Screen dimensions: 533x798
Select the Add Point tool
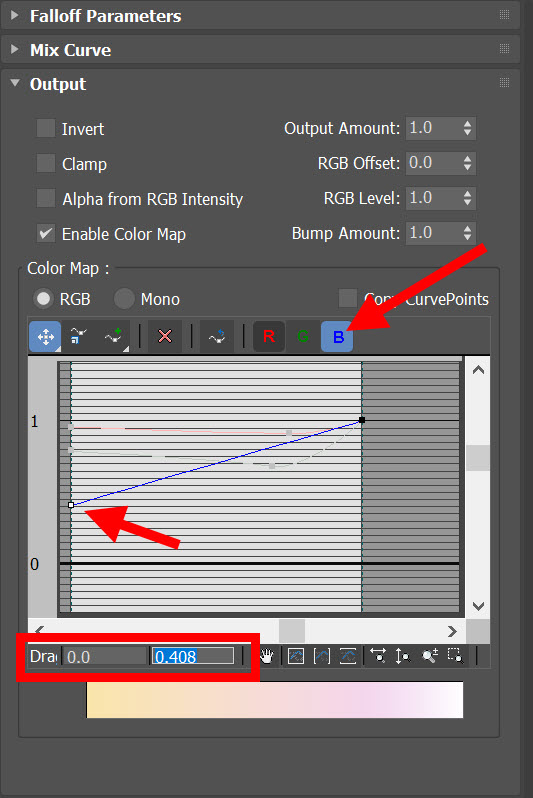click(x=113, y=336)
